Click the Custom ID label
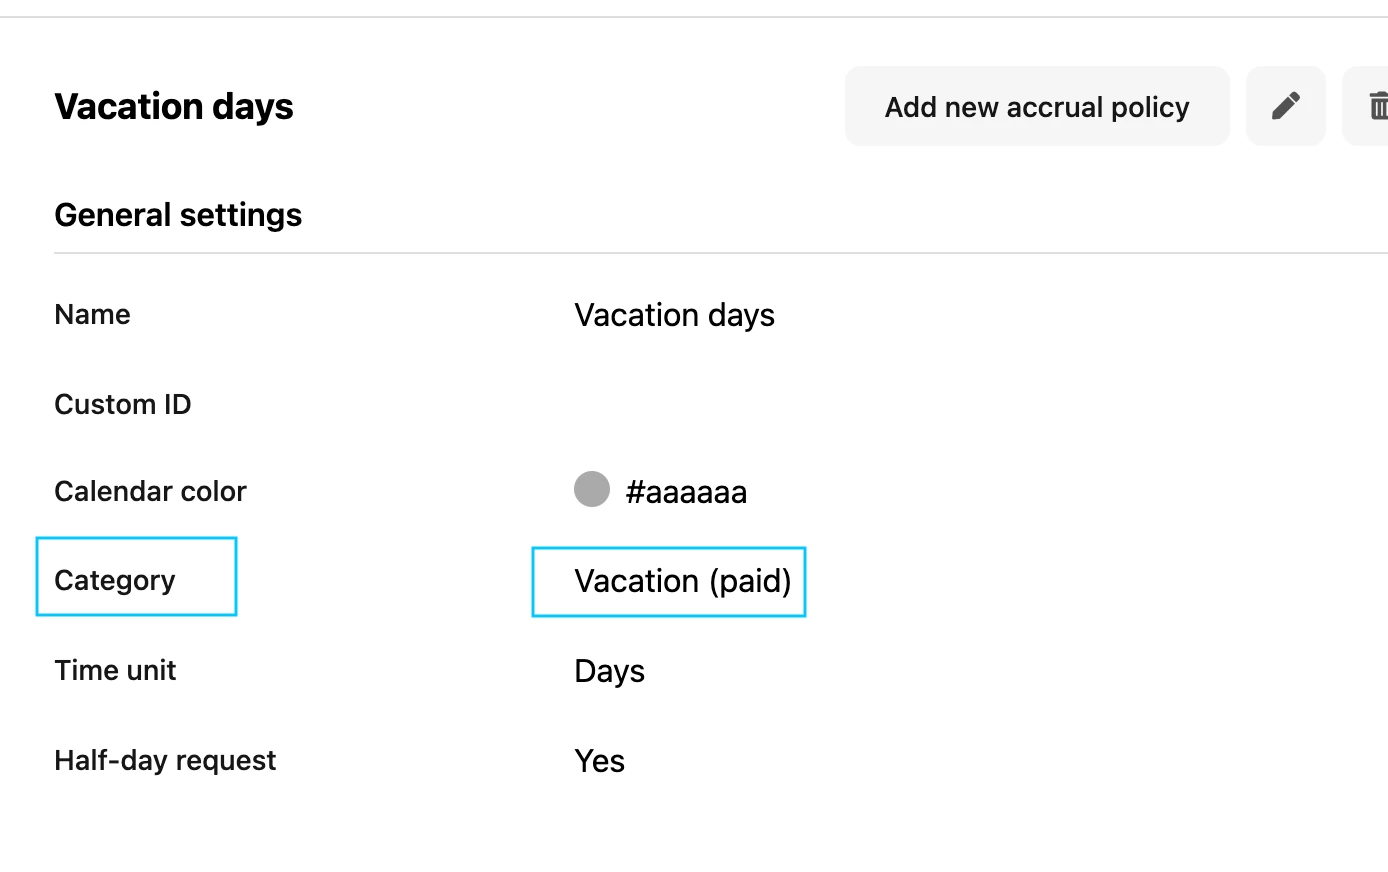Viewport: 1388px width, 872px height. (123, 404)
